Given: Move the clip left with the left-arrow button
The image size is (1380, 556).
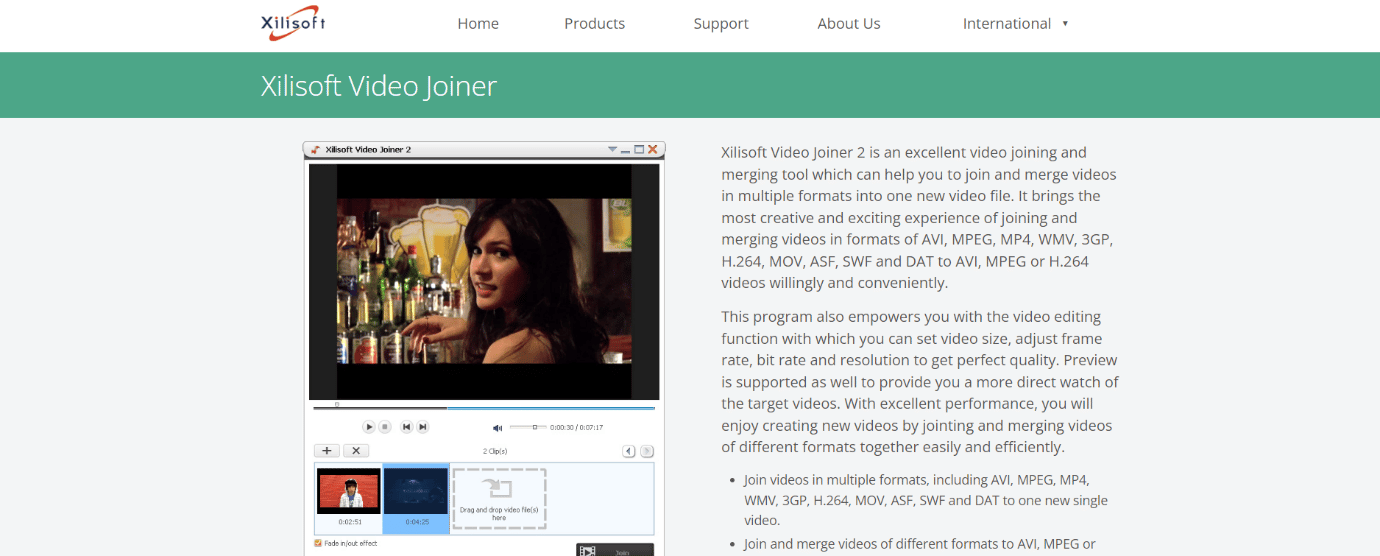Looking at the screenshot, I should (x=630, y=451).
